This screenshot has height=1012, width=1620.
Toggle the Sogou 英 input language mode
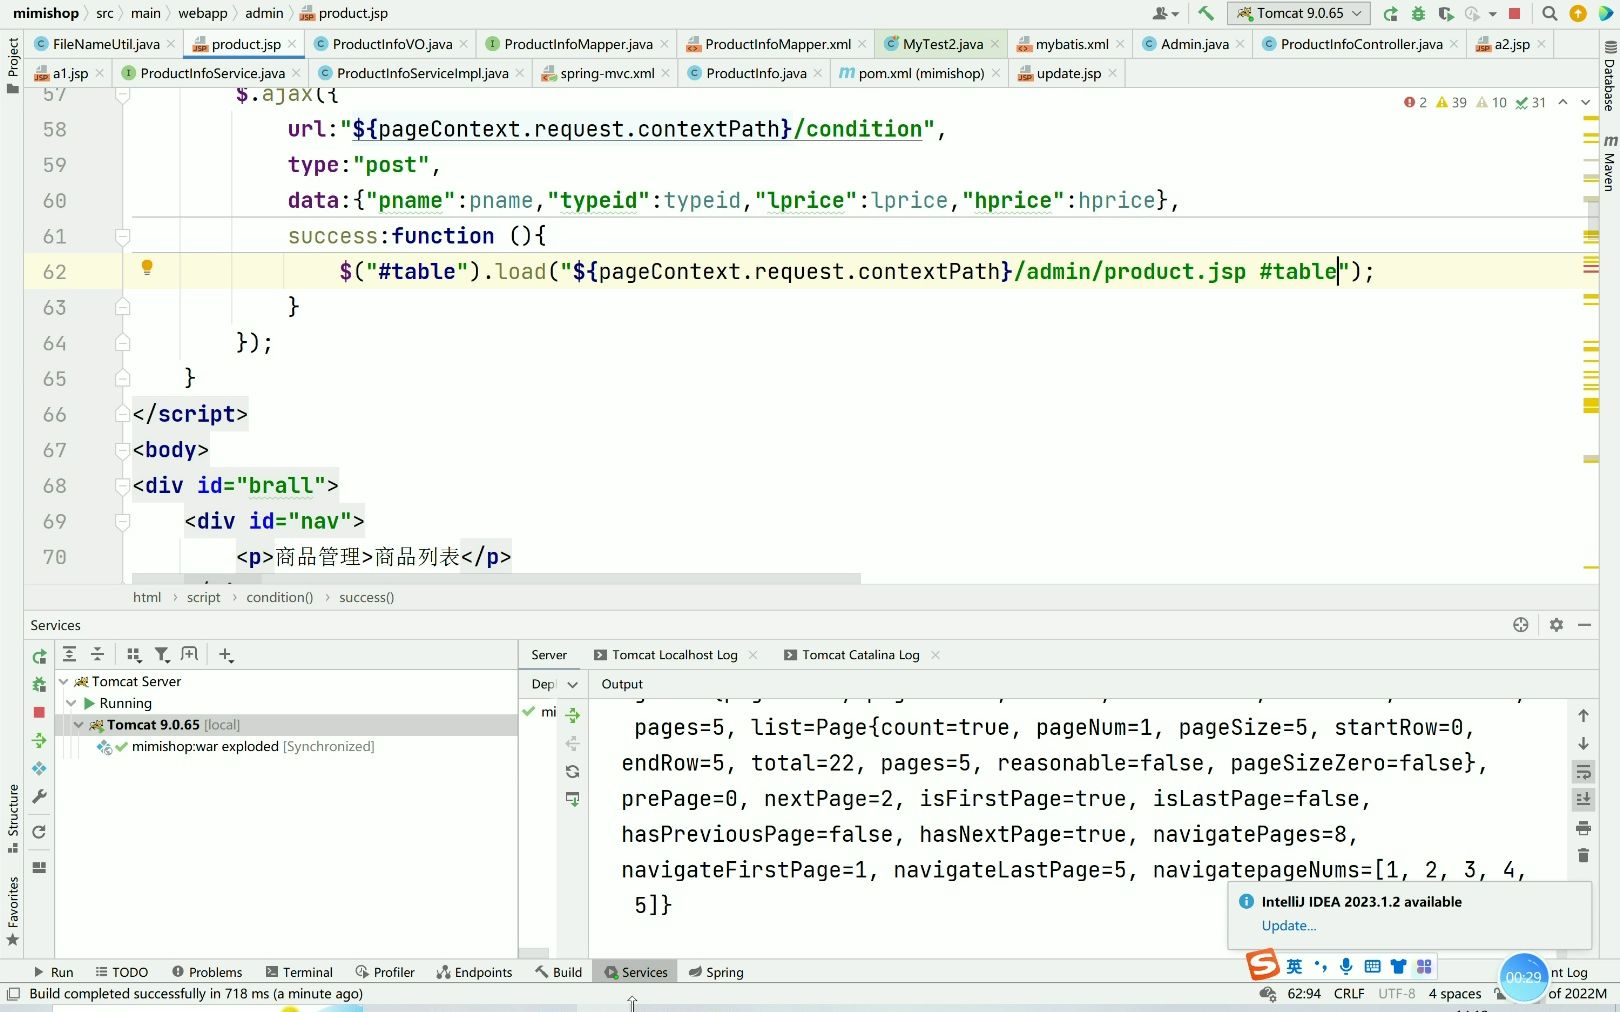(x=1294, y=966)
